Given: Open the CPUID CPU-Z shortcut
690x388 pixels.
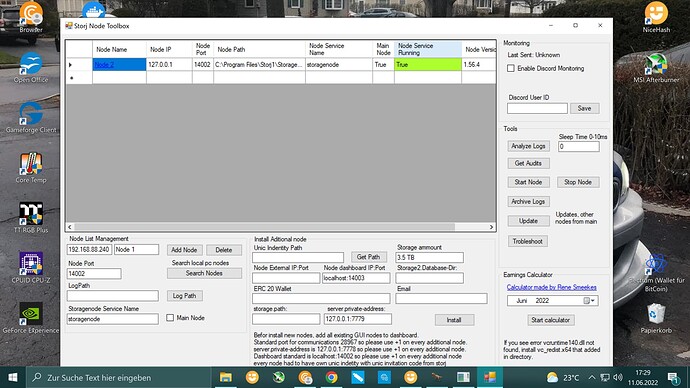Looking at the screenshot, I should (x=31, y=268).
